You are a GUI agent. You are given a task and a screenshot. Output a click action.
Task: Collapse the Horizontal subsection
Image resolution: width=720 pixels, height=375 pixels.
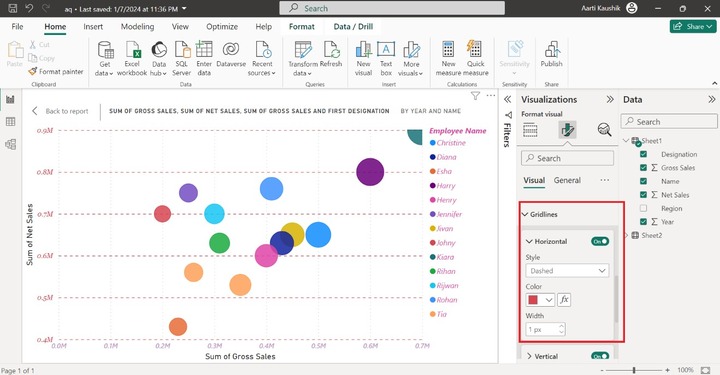pyautogui.click(x=529, y=241)
